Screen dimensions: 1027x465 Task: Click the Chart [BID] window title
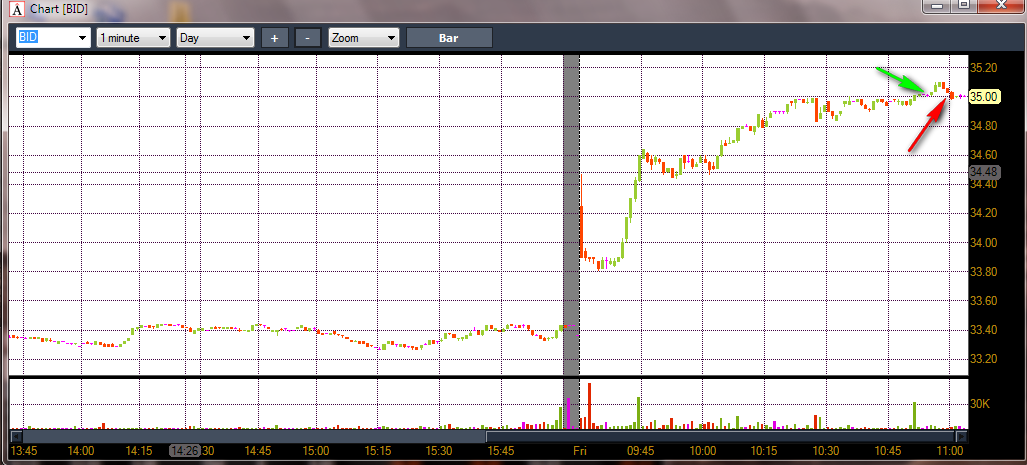pos(59,10)
